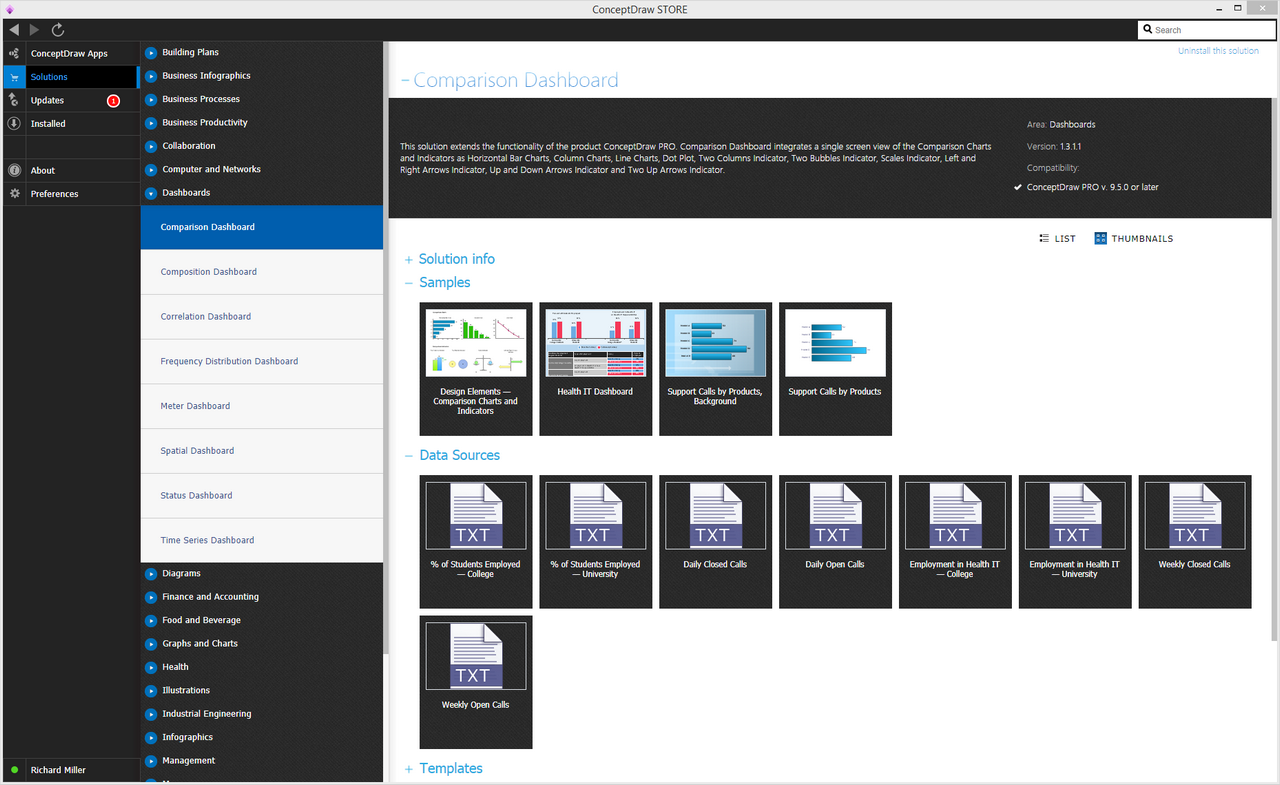Click the back navigation arrow
Image resolution: width=1280 pixels, height=785 pixels.
point(13,30)
